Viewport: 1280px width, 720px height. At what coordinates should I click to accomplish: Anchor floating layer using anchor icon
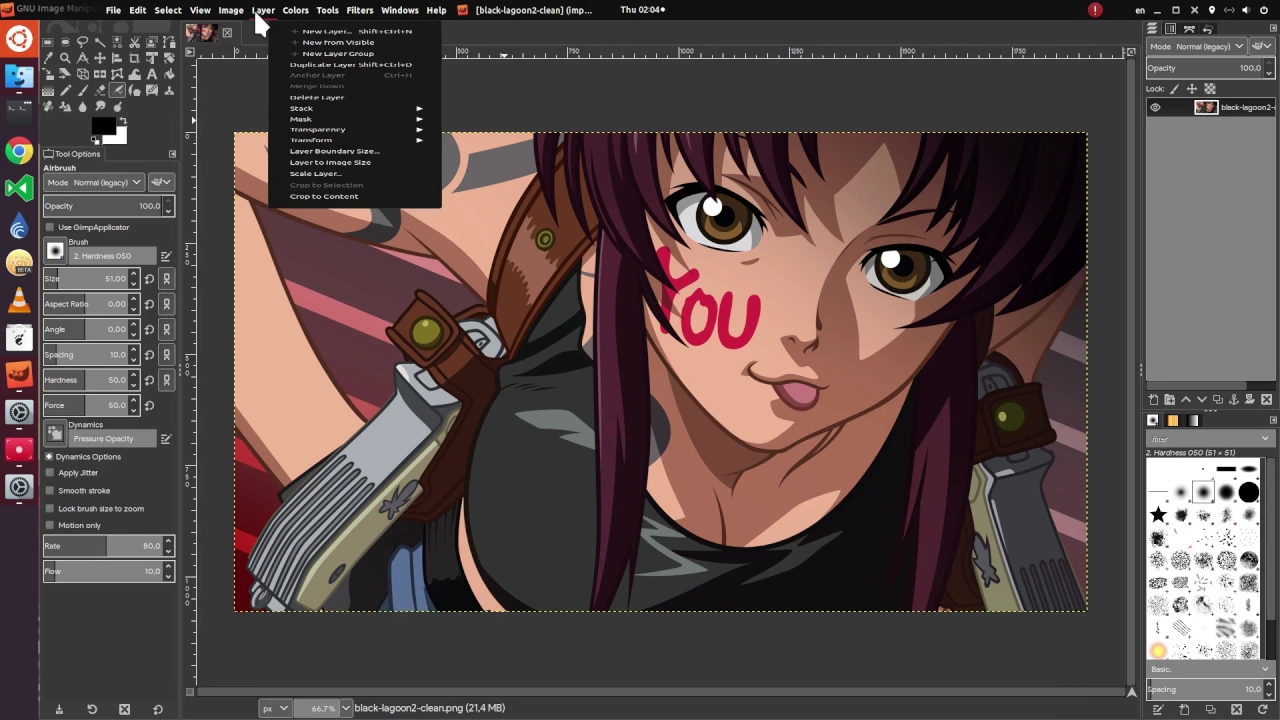tap(1234, 399)
